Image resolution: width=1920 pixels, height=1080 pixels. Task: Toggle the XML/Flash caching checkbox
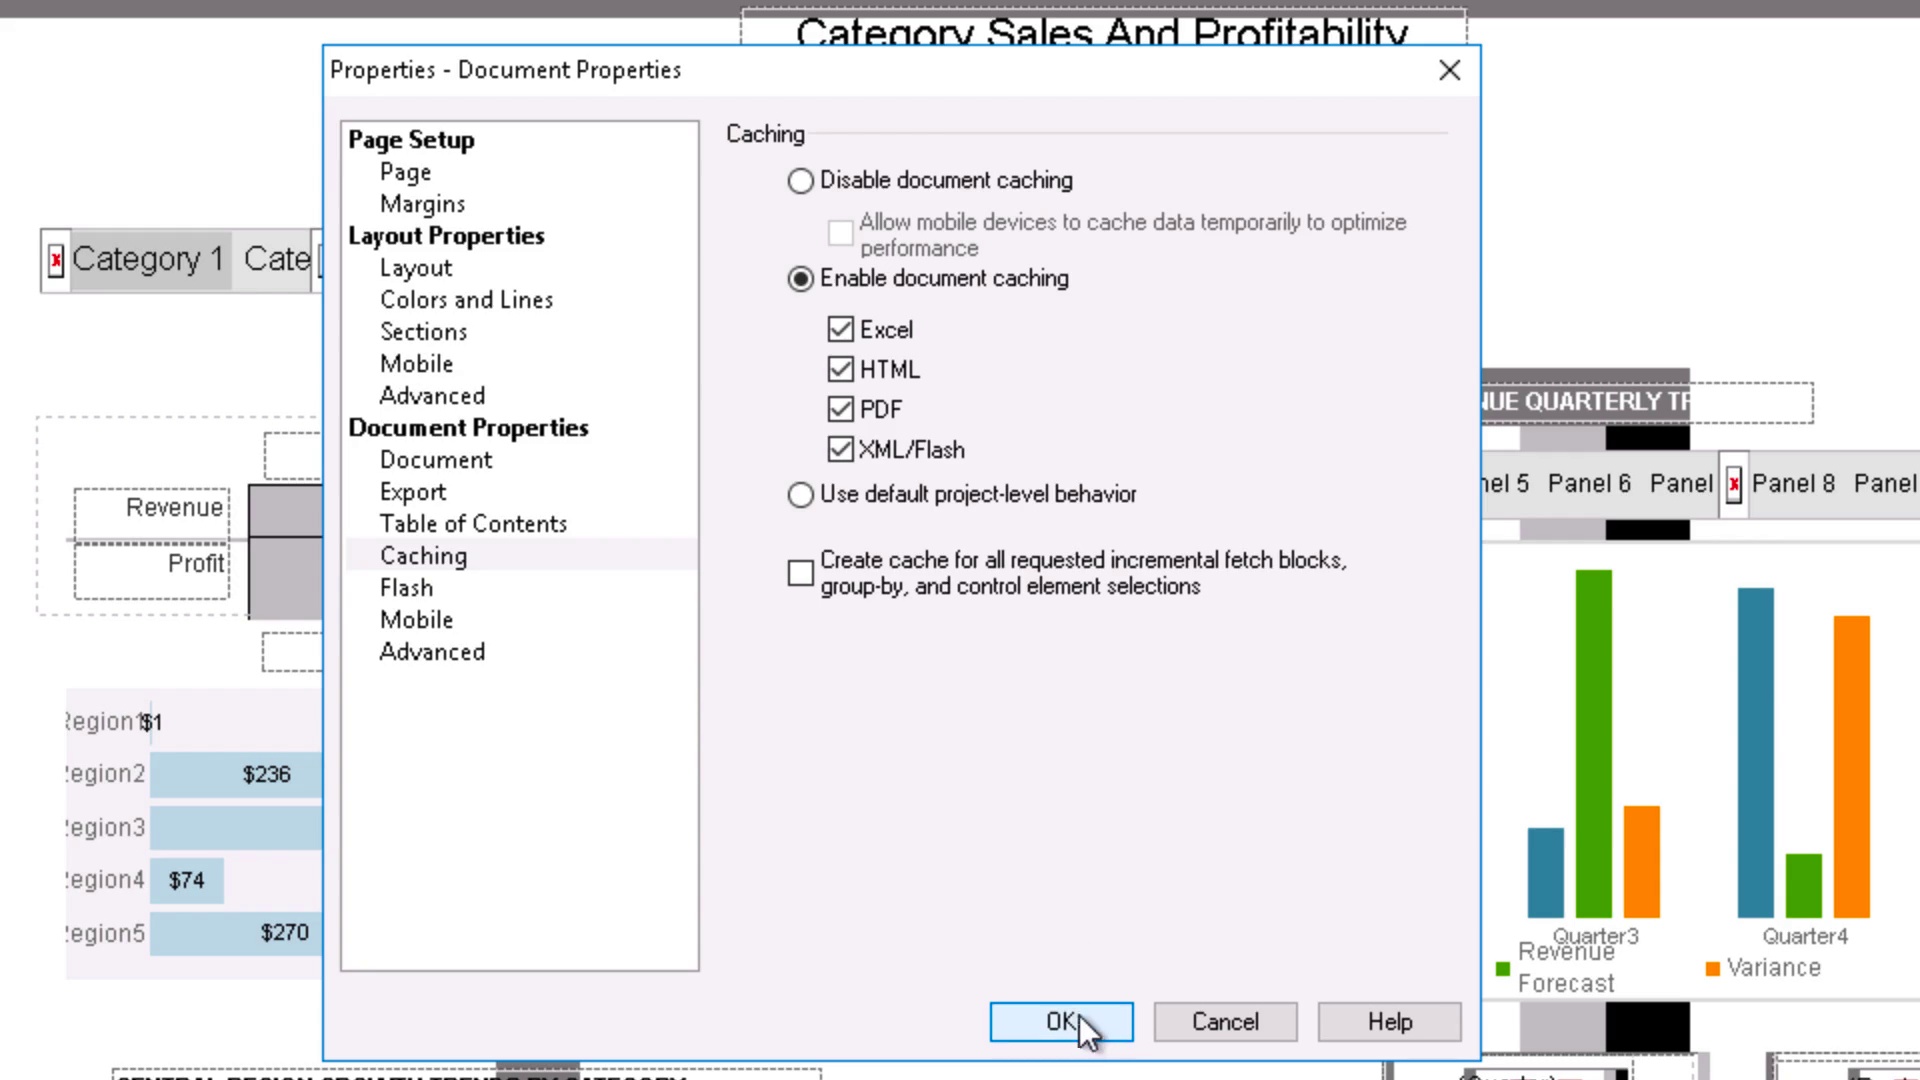click(x=840, y=450)
